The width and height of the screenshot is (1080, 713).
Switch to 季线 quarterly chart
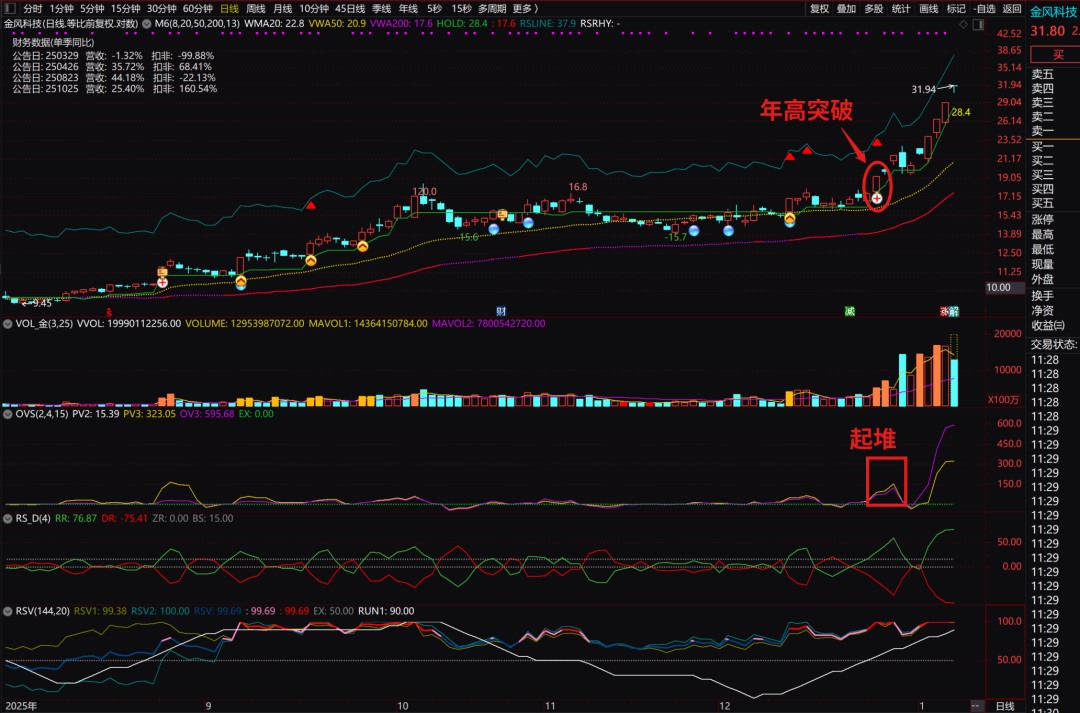tap(381, 8)
